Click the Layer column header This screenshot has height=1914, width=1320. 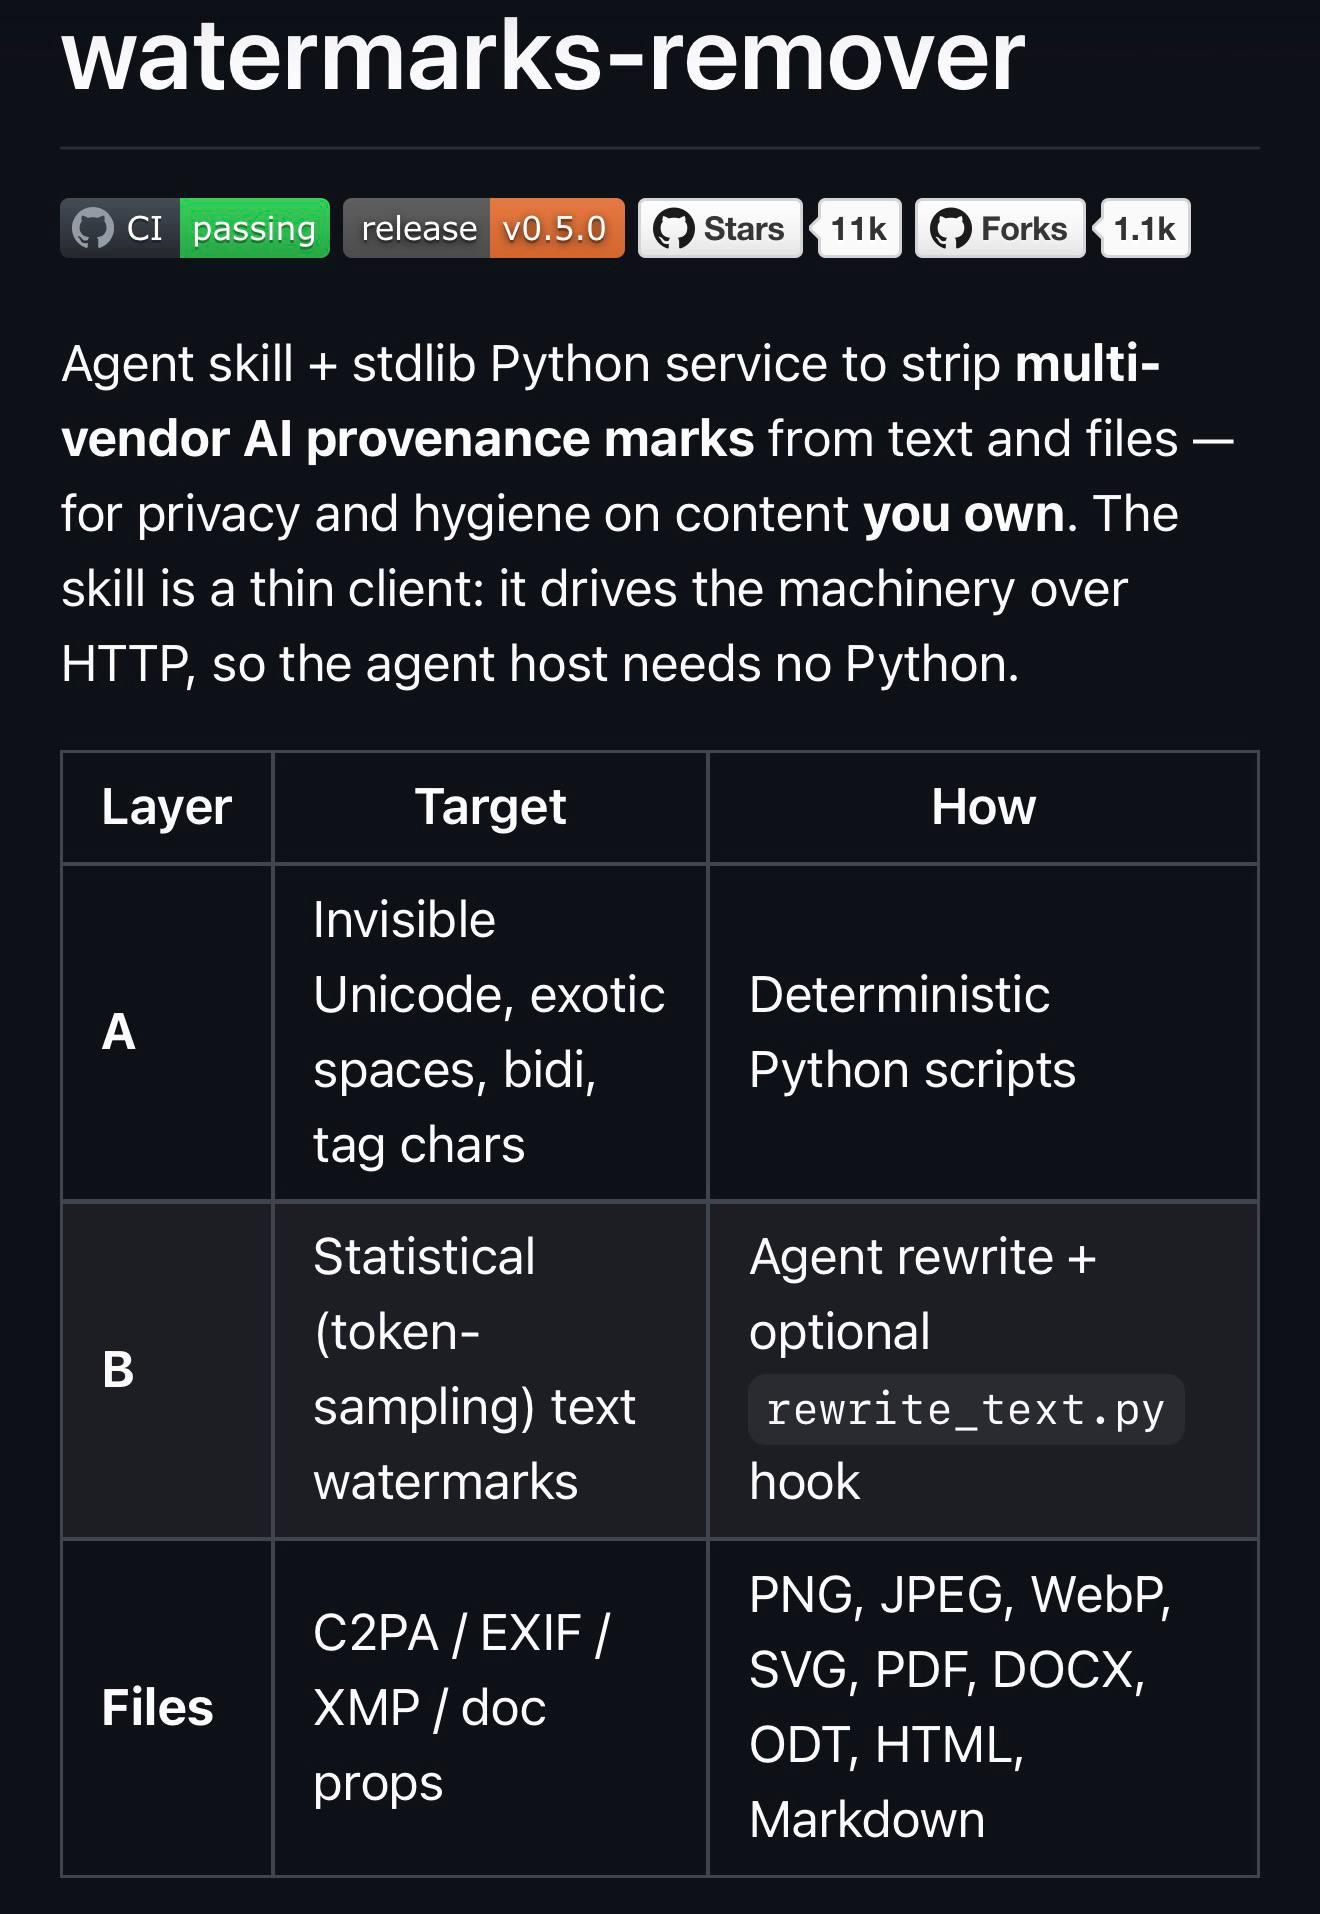[x=167, y=807]
